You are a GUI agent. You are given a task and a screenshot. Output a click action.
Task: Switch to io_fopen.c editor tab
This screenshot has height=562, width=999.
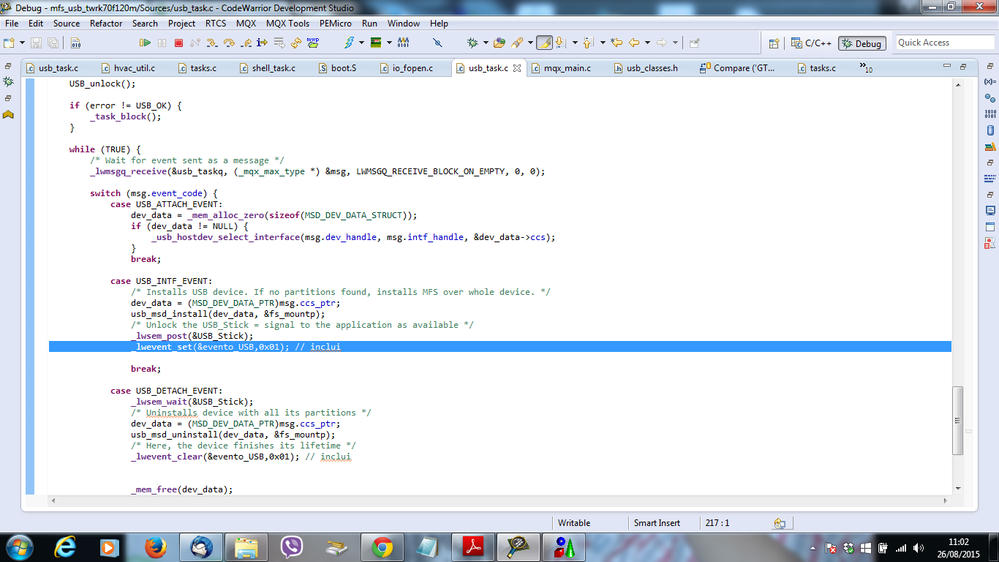406,68
